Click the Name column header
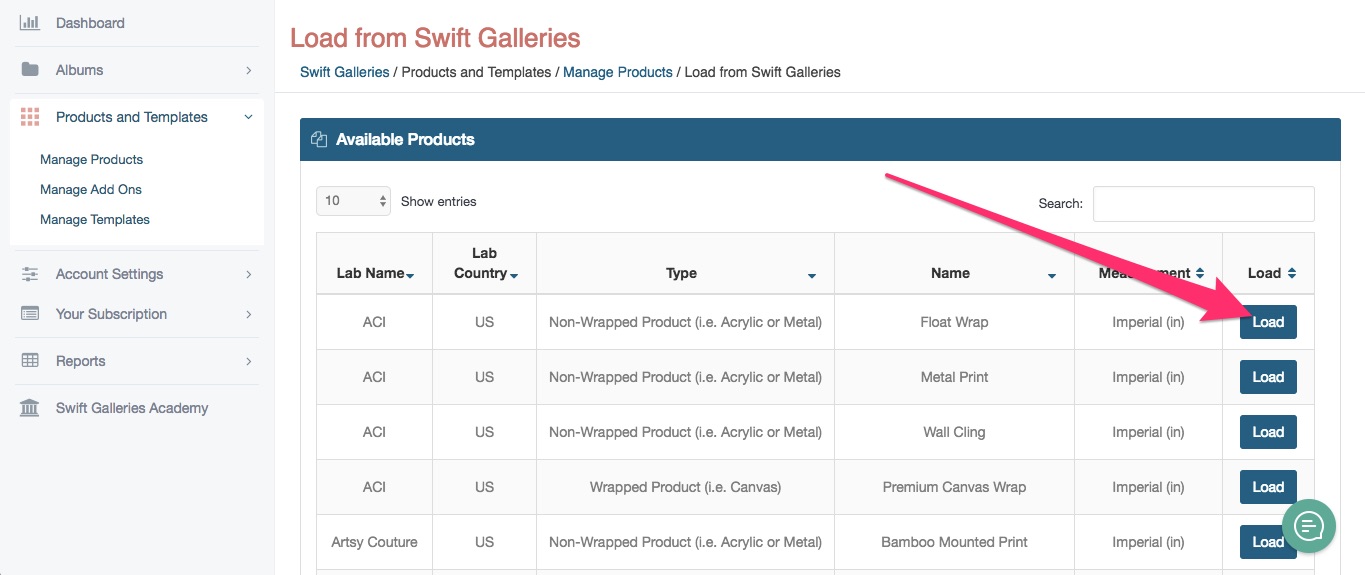Screen dimensions: 1365x575 (954, 264)
